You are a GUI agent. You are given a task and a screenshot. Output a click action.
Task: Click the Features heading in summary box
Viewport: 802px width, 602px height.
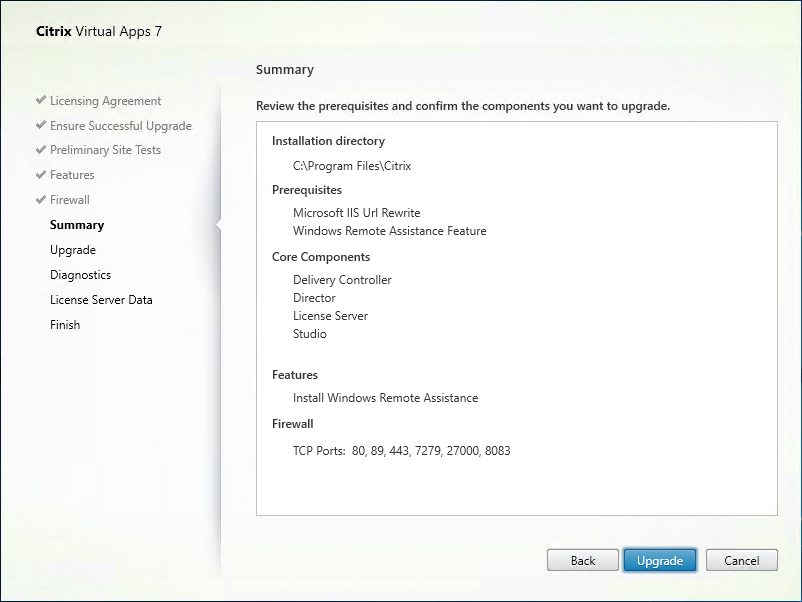click(x=295, y=375)
